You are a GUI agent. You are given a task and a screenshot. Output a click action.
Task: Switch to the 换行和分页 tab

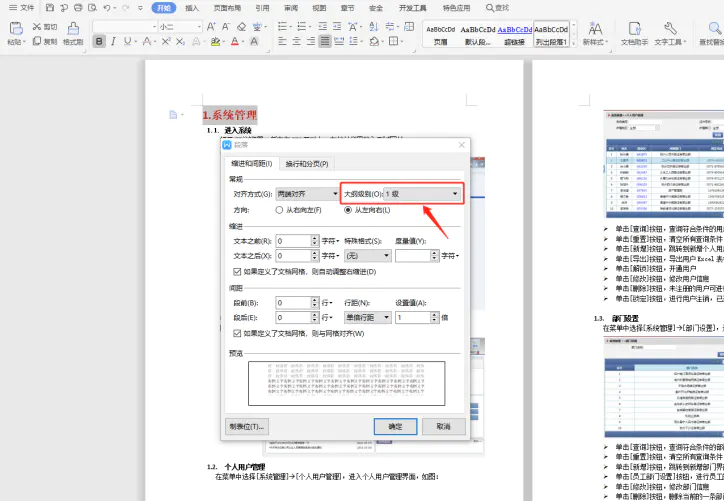click(306, 163)
